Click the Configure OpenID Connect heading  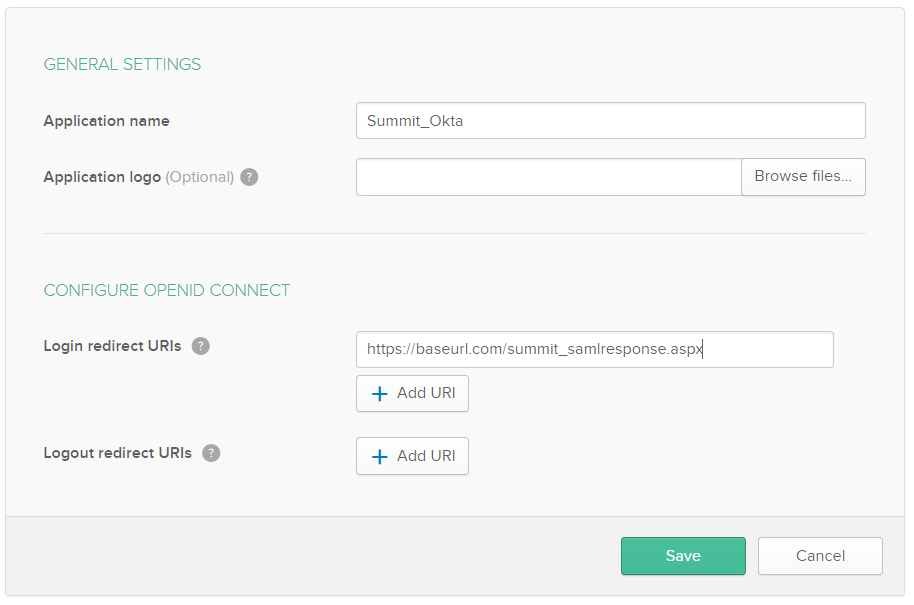pyautogui.click(x=166, y=290)
